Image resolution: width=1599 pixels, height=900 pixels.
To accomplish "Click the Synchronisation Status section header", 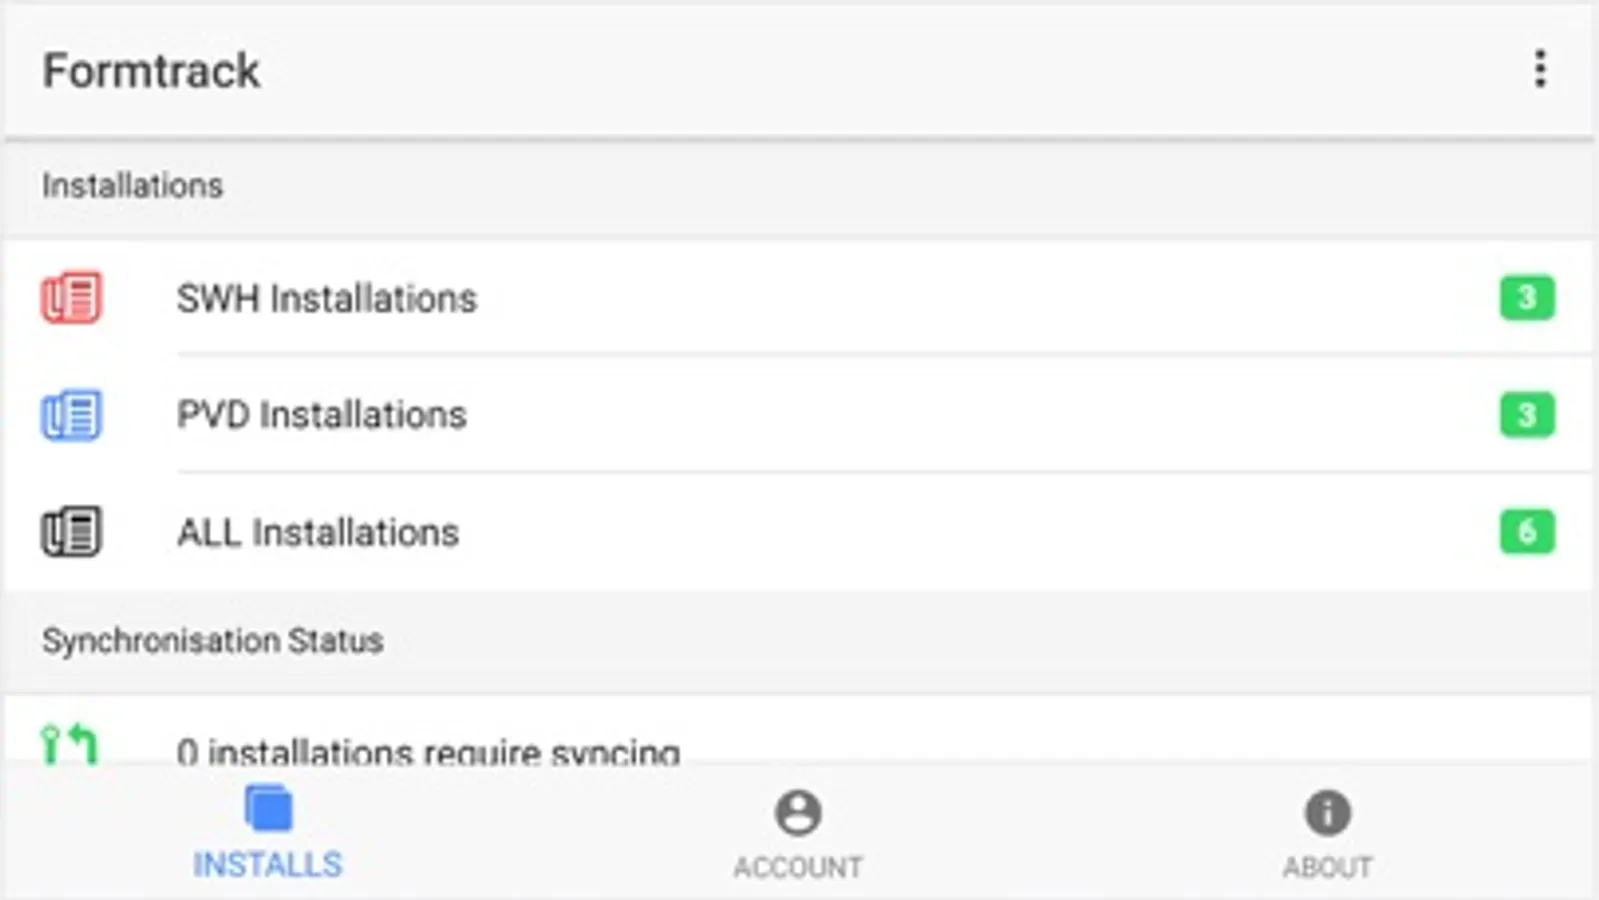I will 212,641.
